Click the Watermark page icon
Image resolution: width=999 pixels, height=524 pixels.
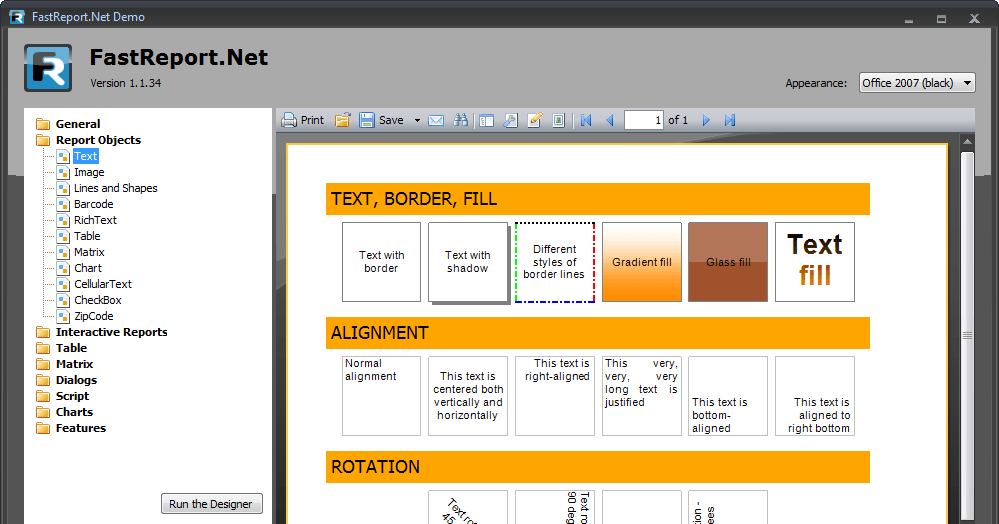[x=558, y=120]
